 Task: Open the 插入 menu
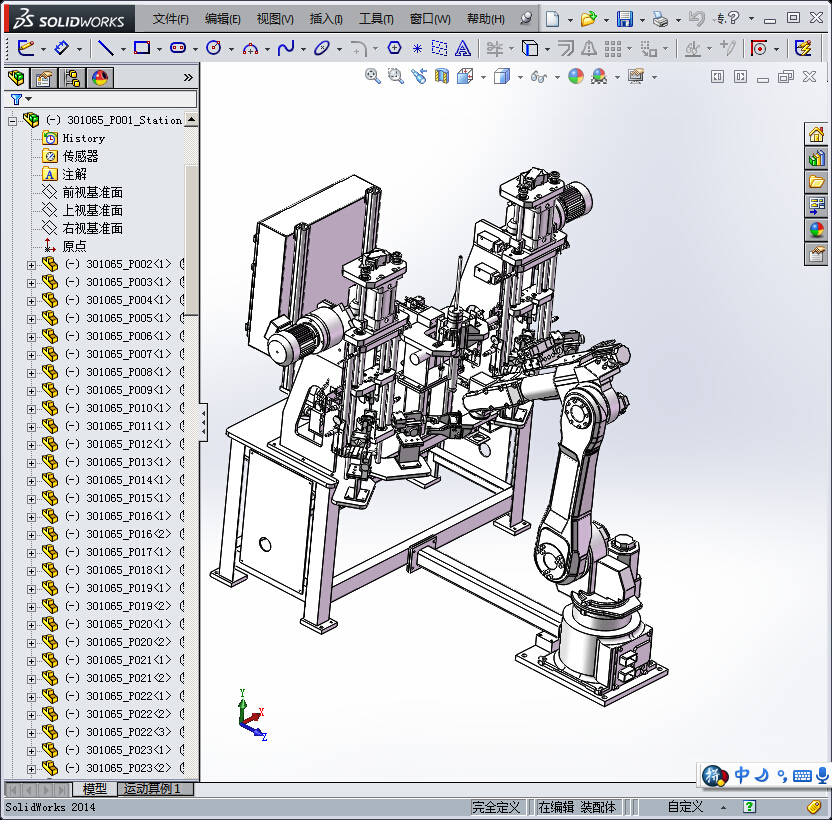pos(326,19)
